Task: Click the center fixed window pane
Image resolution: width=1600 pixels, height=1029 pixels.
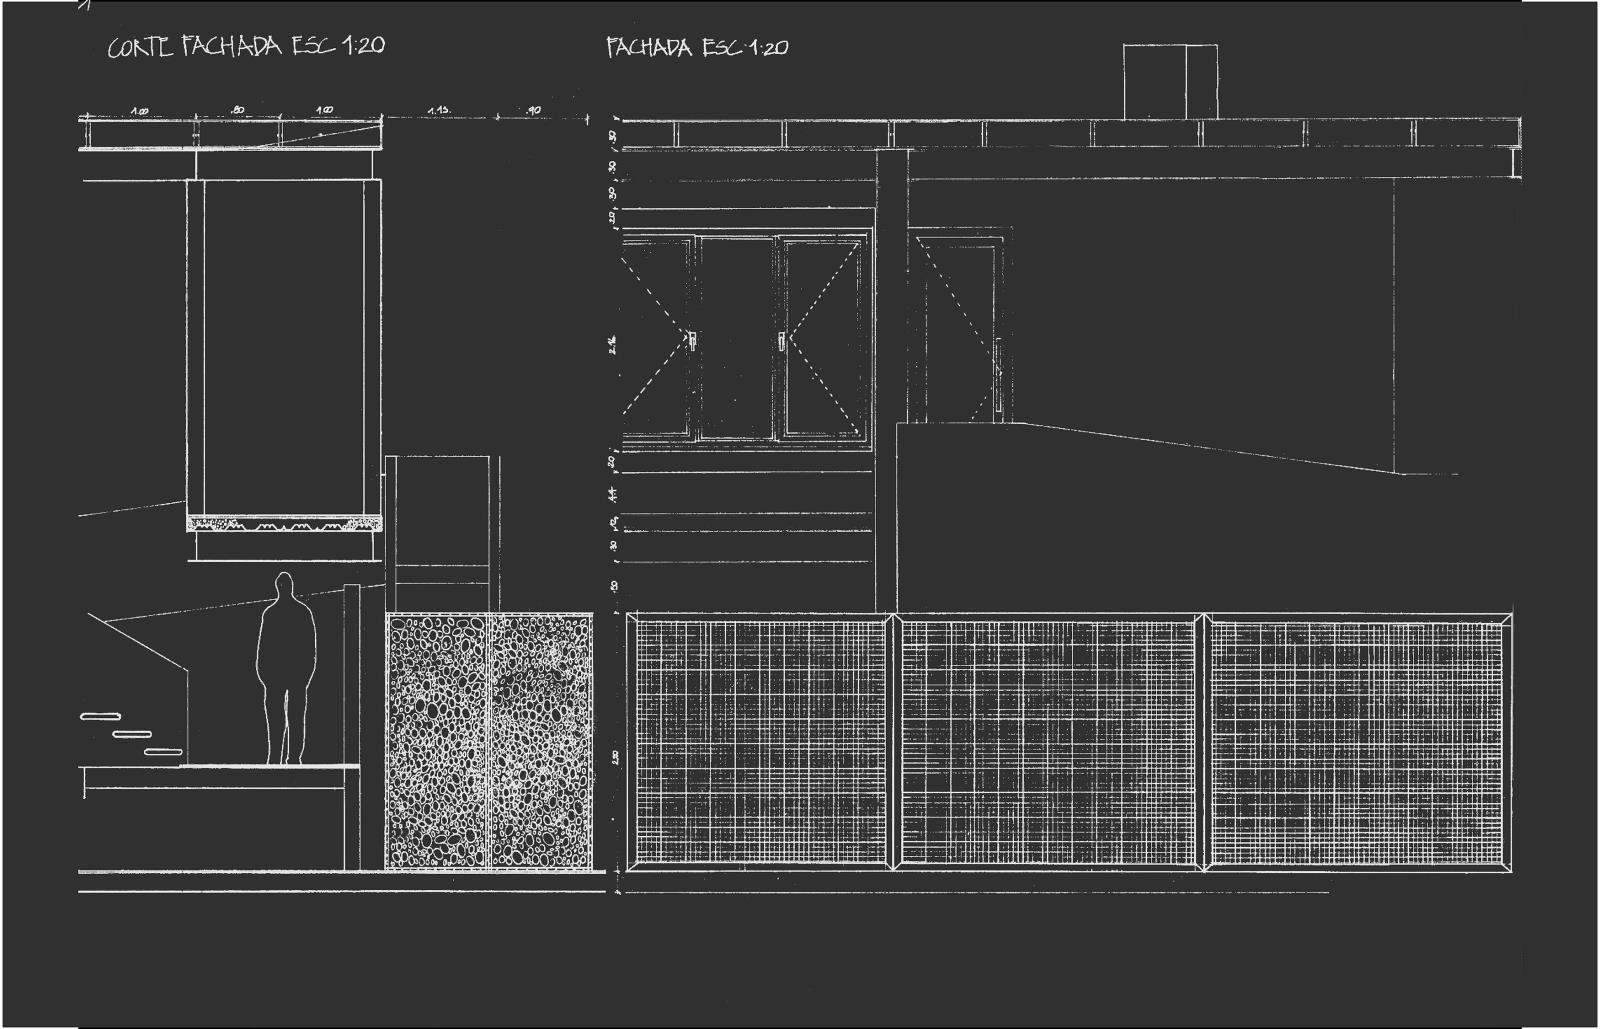Action: (x=738, y=337)
